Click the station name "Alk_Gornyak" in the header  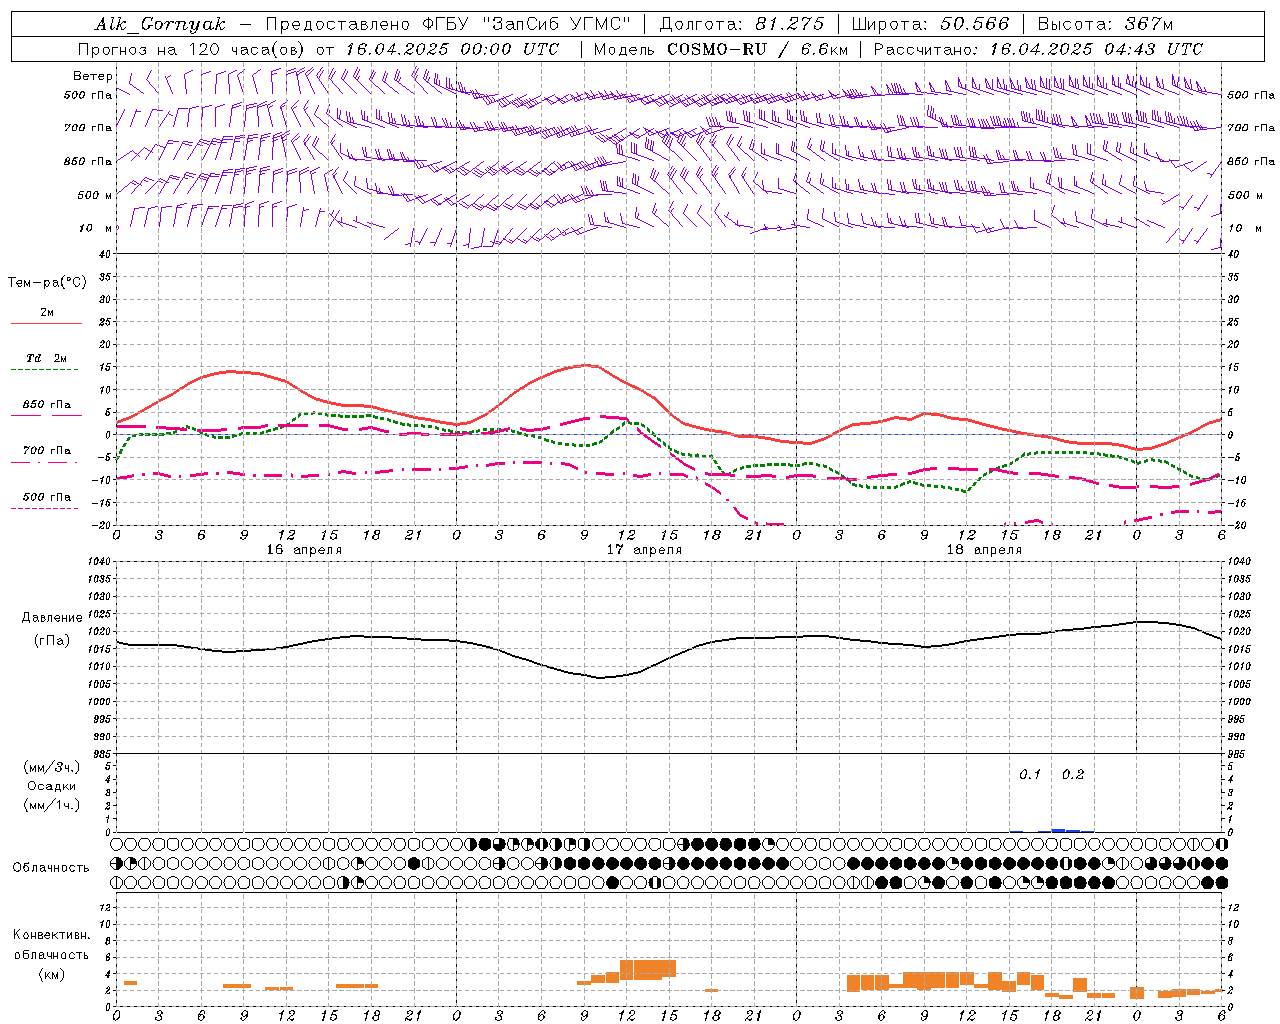click(x=160, y=24)
